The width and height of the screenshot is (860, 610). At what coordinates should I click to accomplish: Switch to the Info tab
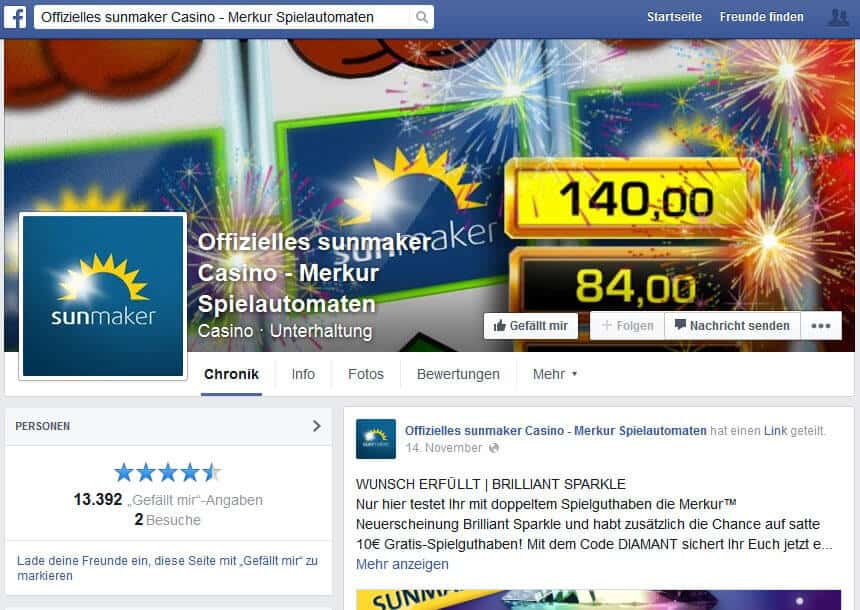coord(303,374)
